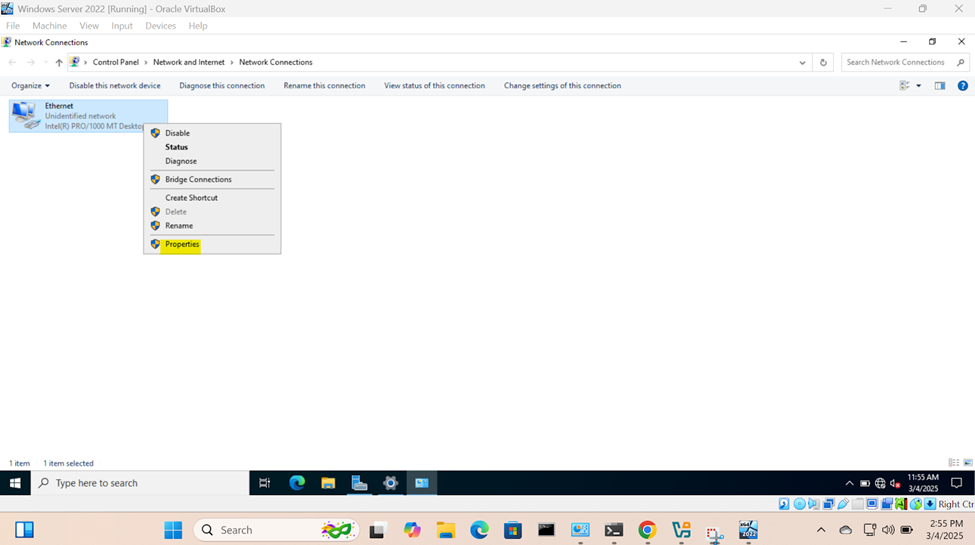Show hidden icons in host tray
This screenshot has height=545, width=975.
(x=821, y=530)
